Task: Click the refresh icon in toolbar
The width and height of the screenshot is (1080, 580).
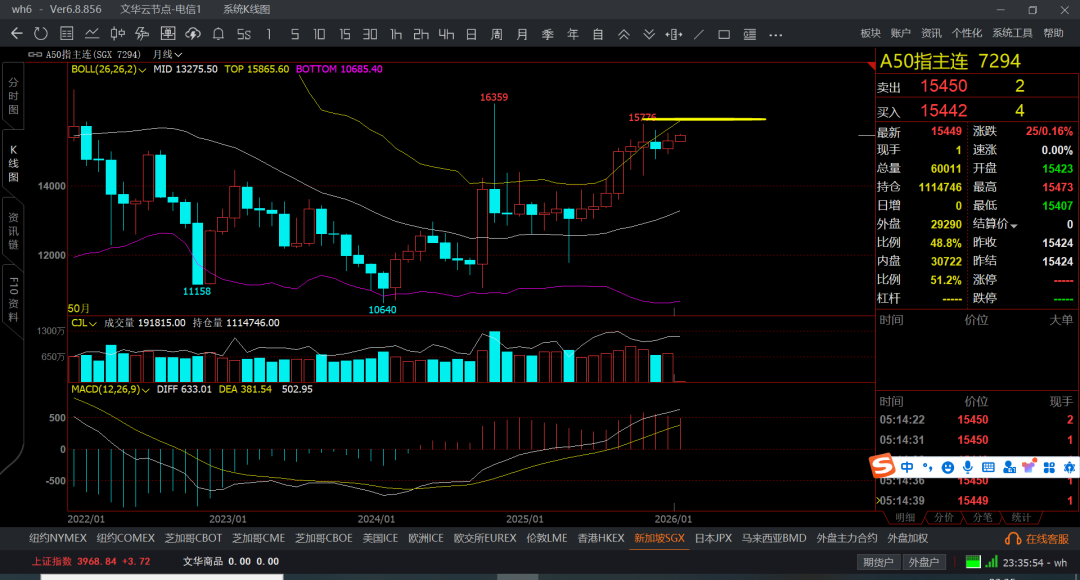Action: point(41,34)
